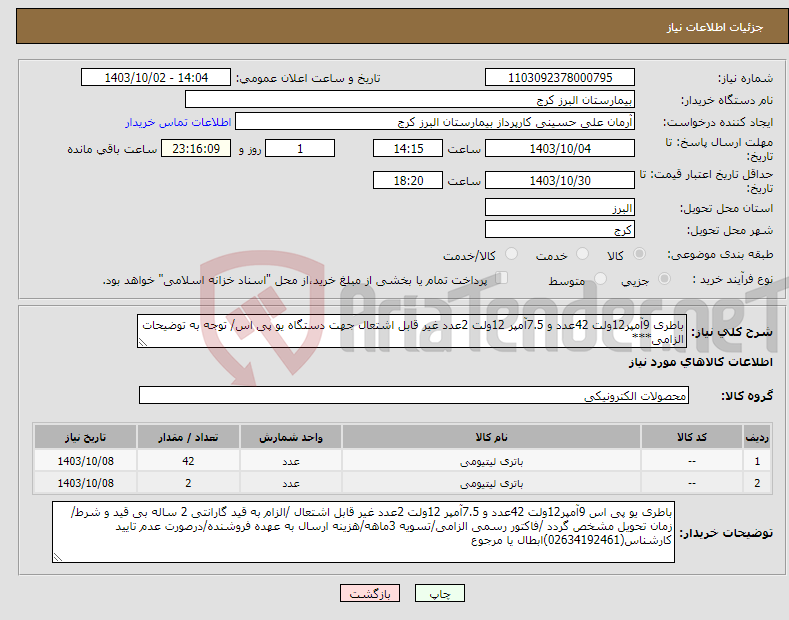Toggle Islamic treasury documents payment checkbox

pyautogui.click(x=501, y=278)
